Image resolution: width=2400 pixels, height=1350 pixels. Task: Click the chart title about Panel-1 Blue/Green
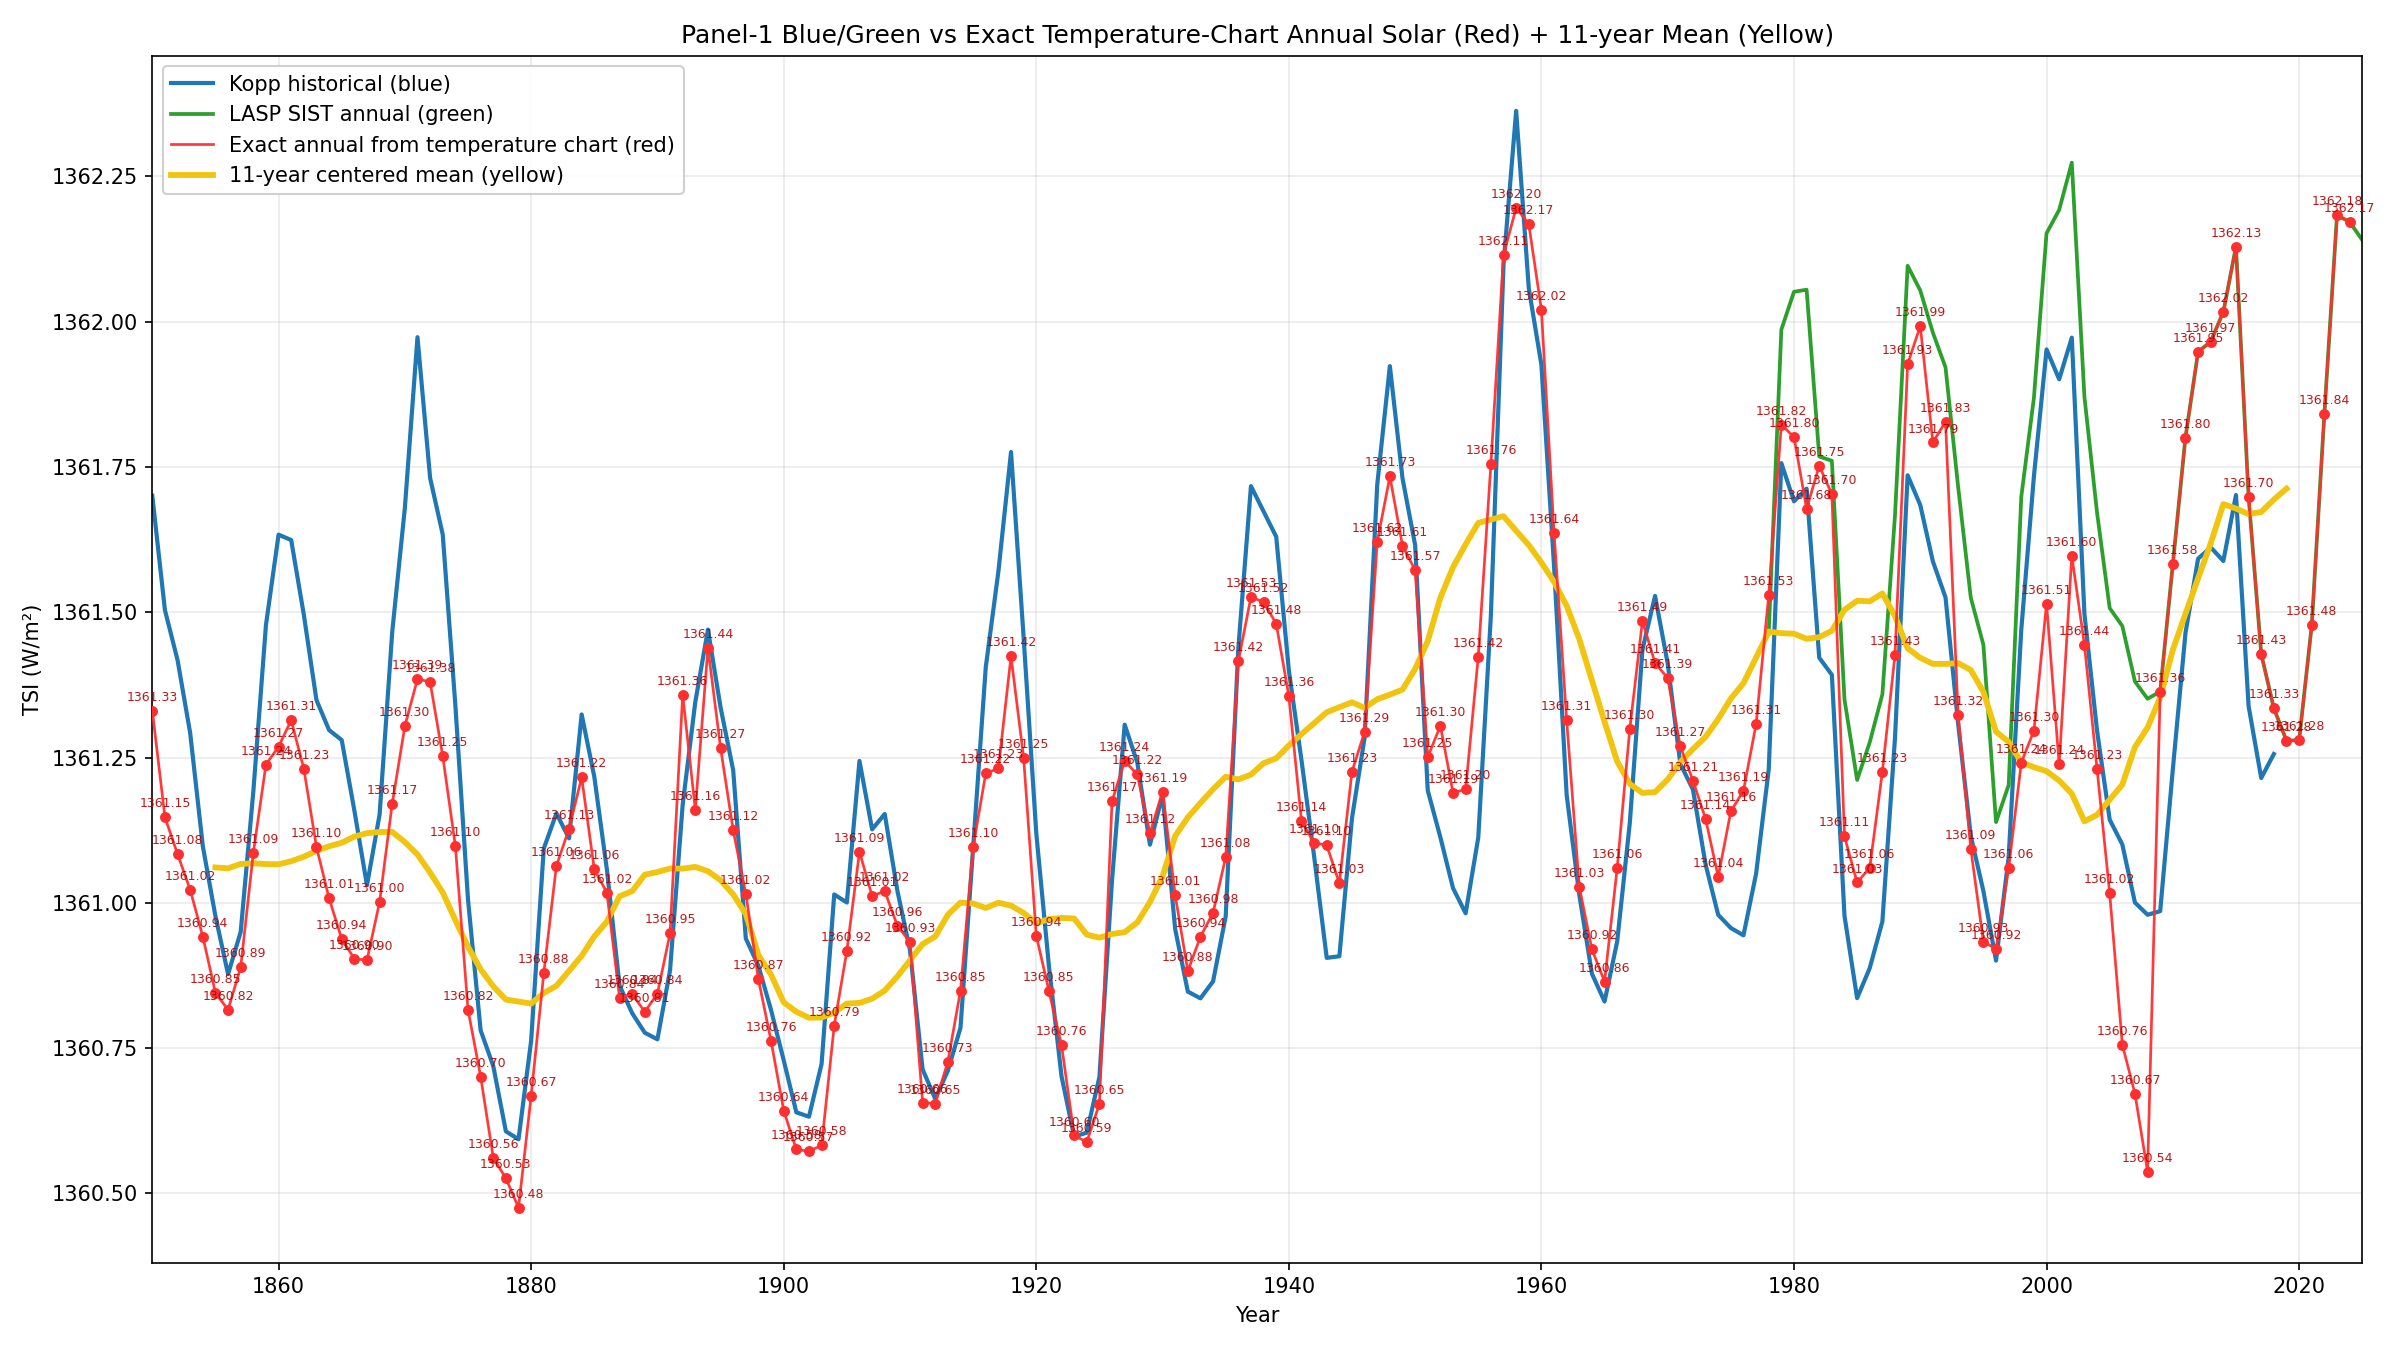pyautogui.click(x=1257, y=35)
